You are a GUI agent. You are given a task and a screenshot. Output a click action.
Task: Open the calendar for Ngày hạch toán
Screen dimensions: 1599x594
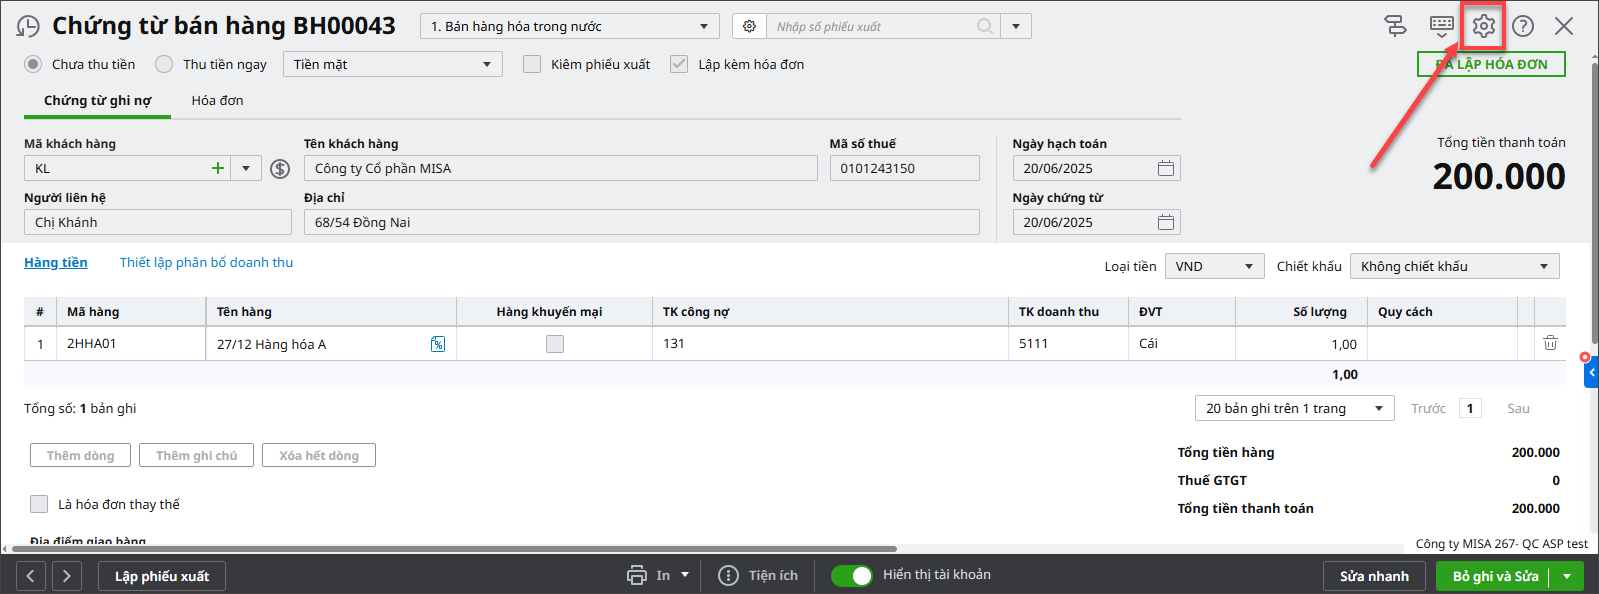pos(1165,168)
